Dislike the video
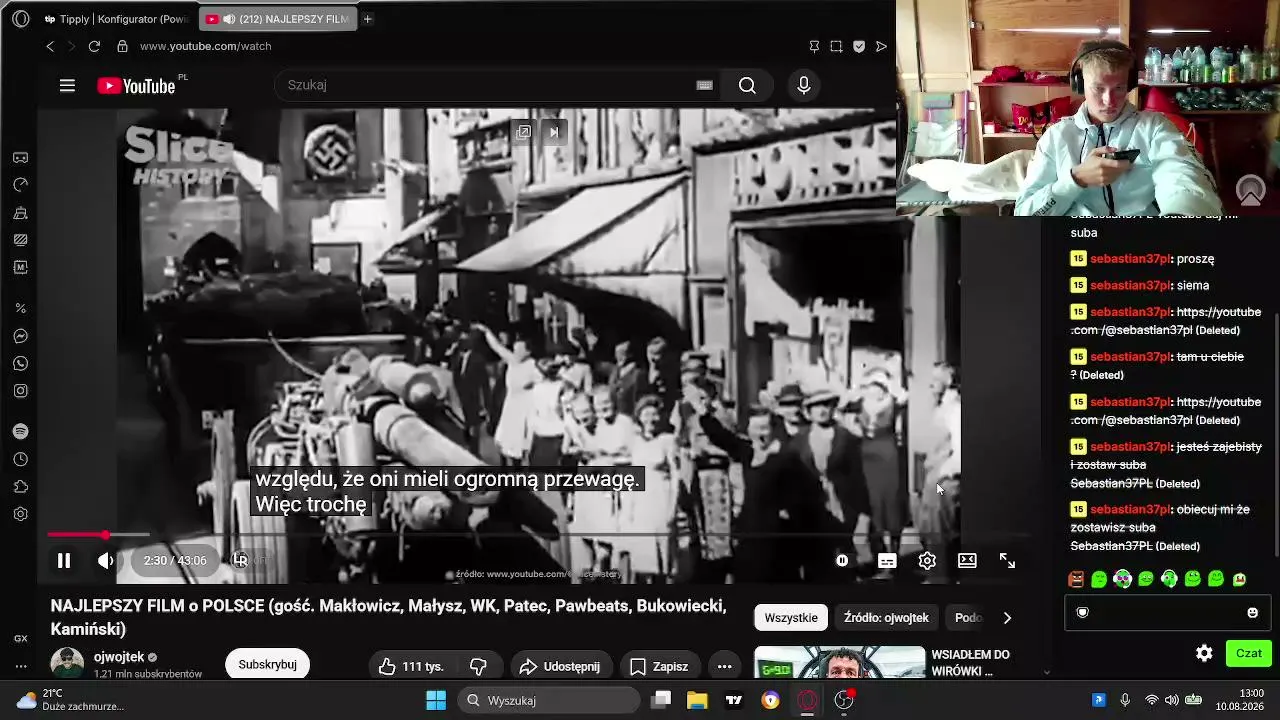Image resolution: width=1280 pixels, height=720 pixels. 479,666
